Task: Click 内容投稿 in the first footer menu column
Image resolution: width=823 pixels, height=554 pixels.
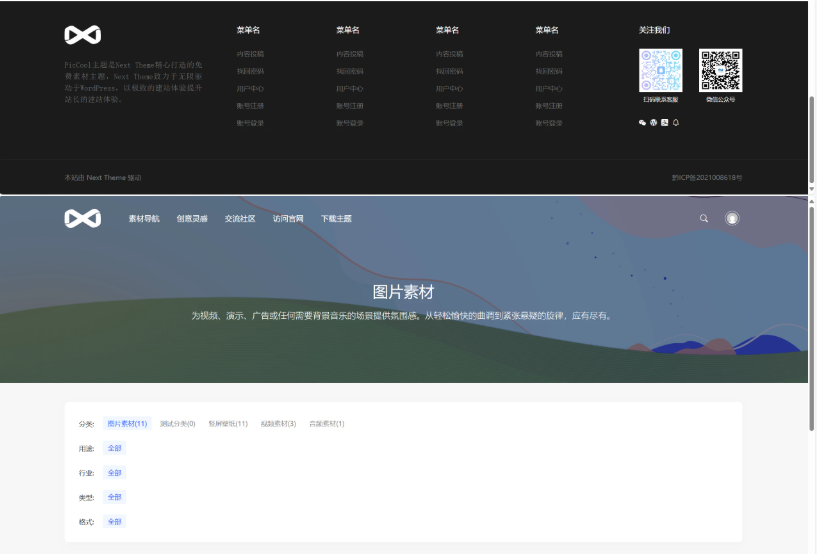Action: (x=250, y=54)
